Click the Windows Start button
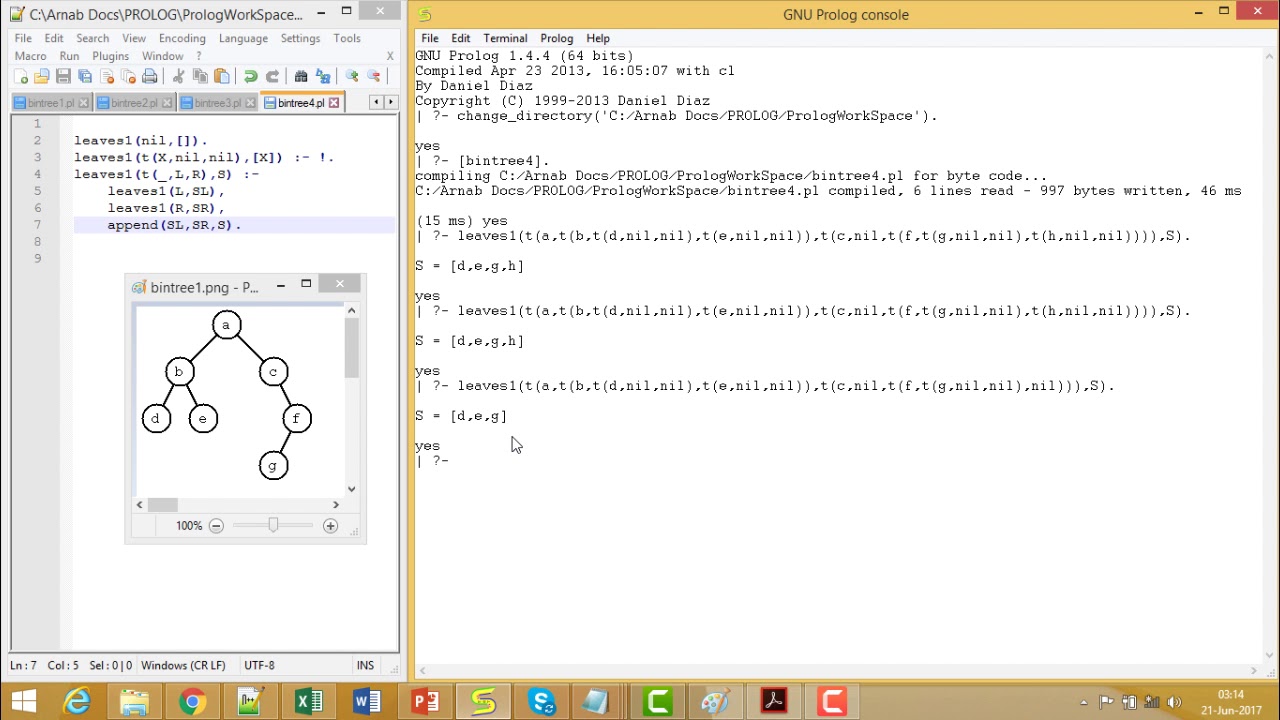The height and width of the screenshot is (720, 1280). (24, 702)
